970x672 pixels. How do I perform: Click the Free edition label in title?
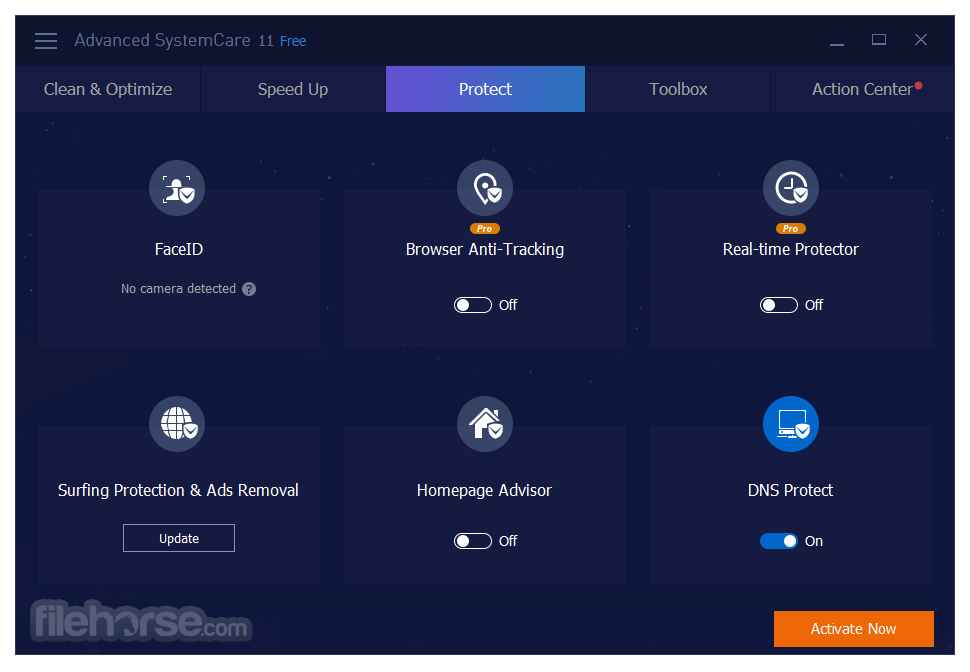293,41
